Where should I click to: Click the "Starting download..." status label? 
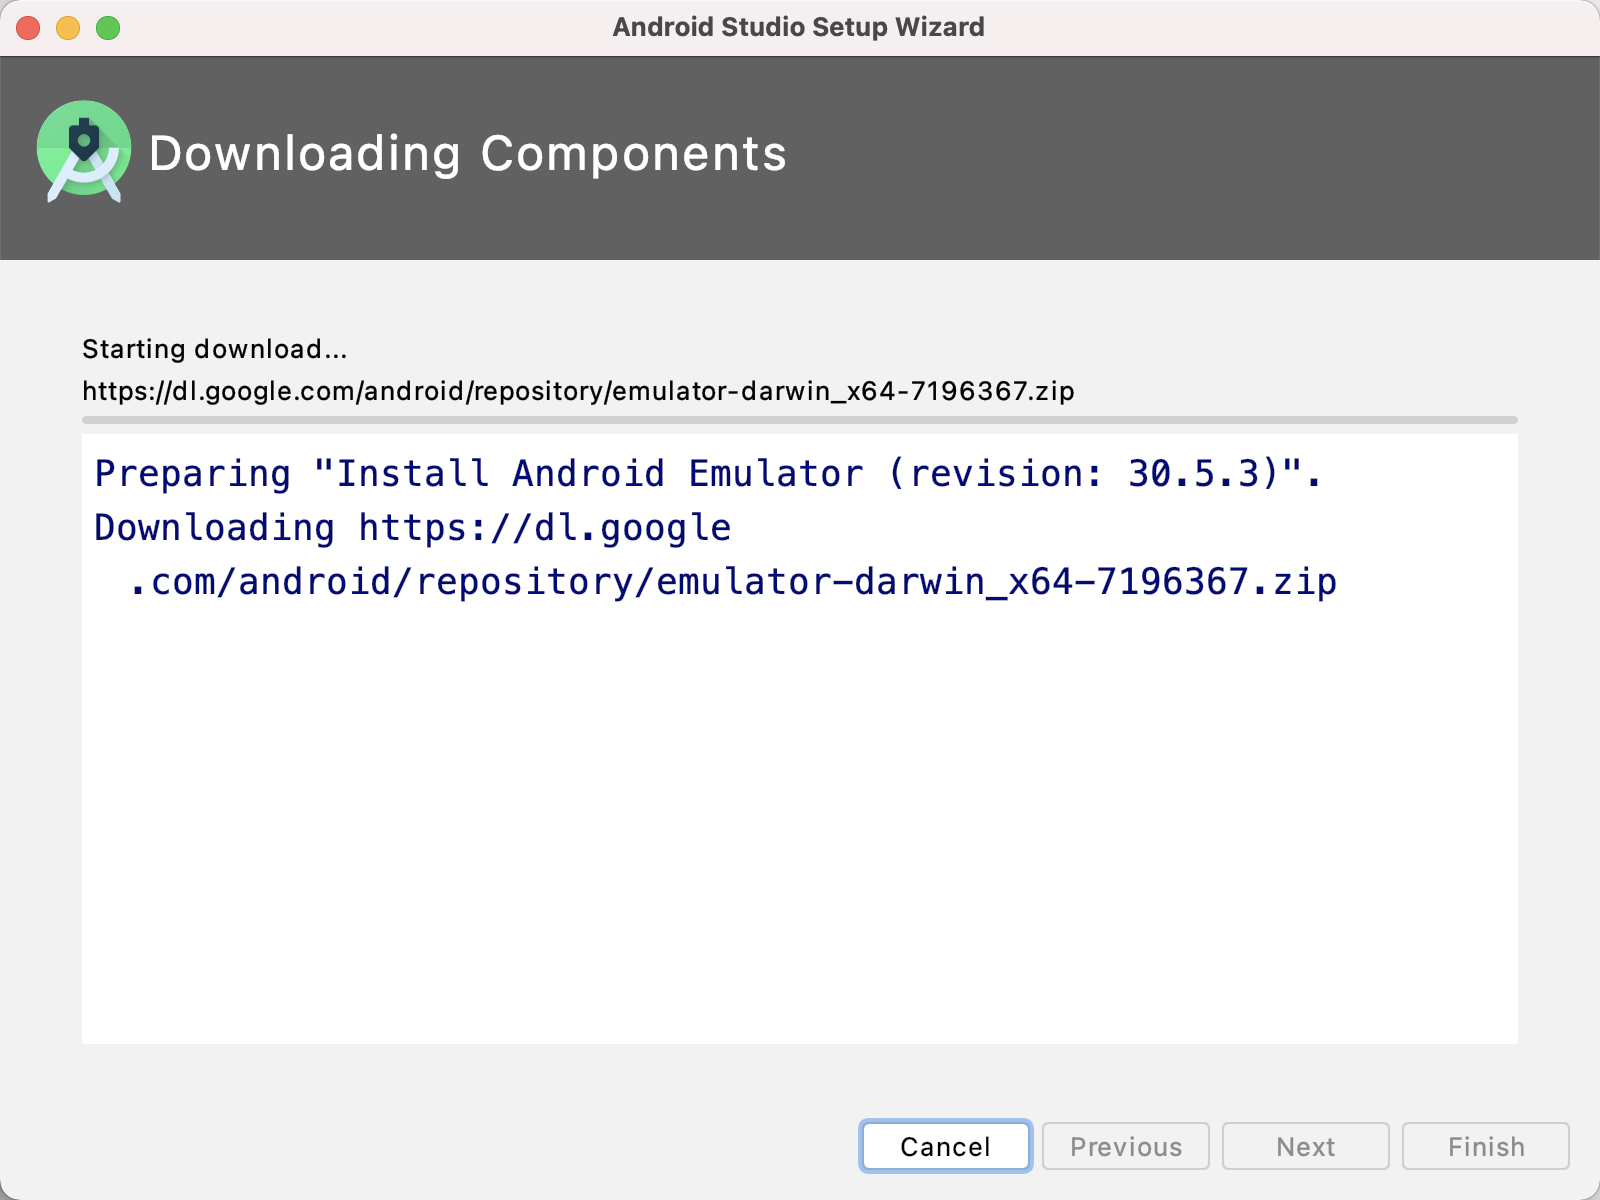(x=214, y=349)
